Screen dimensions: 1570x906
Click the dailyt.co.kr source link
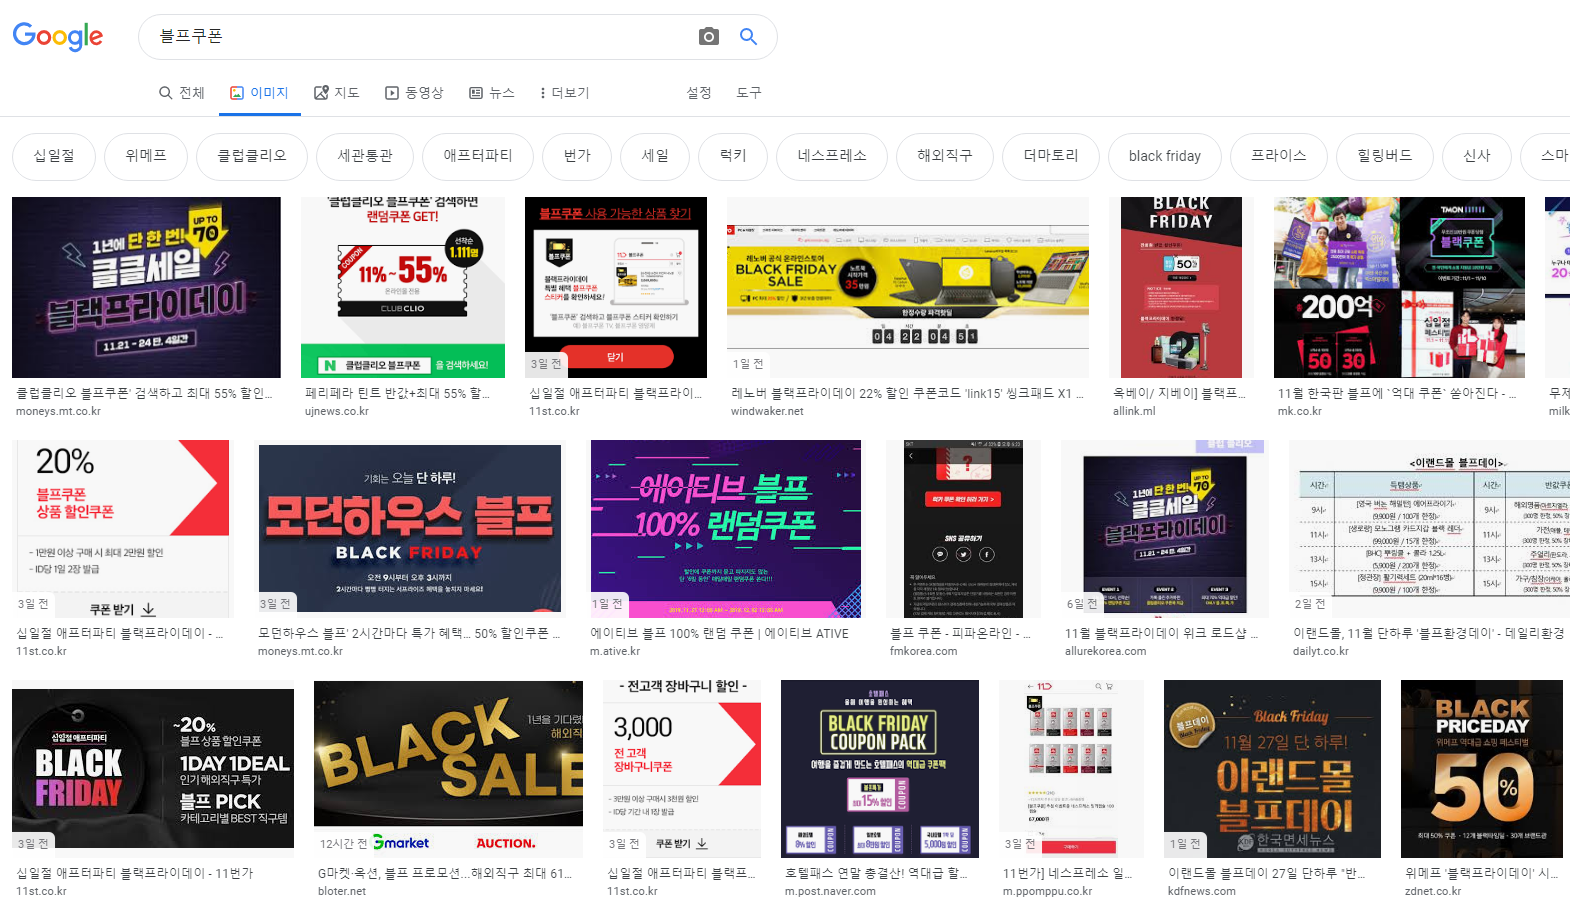coord(1321,651)
